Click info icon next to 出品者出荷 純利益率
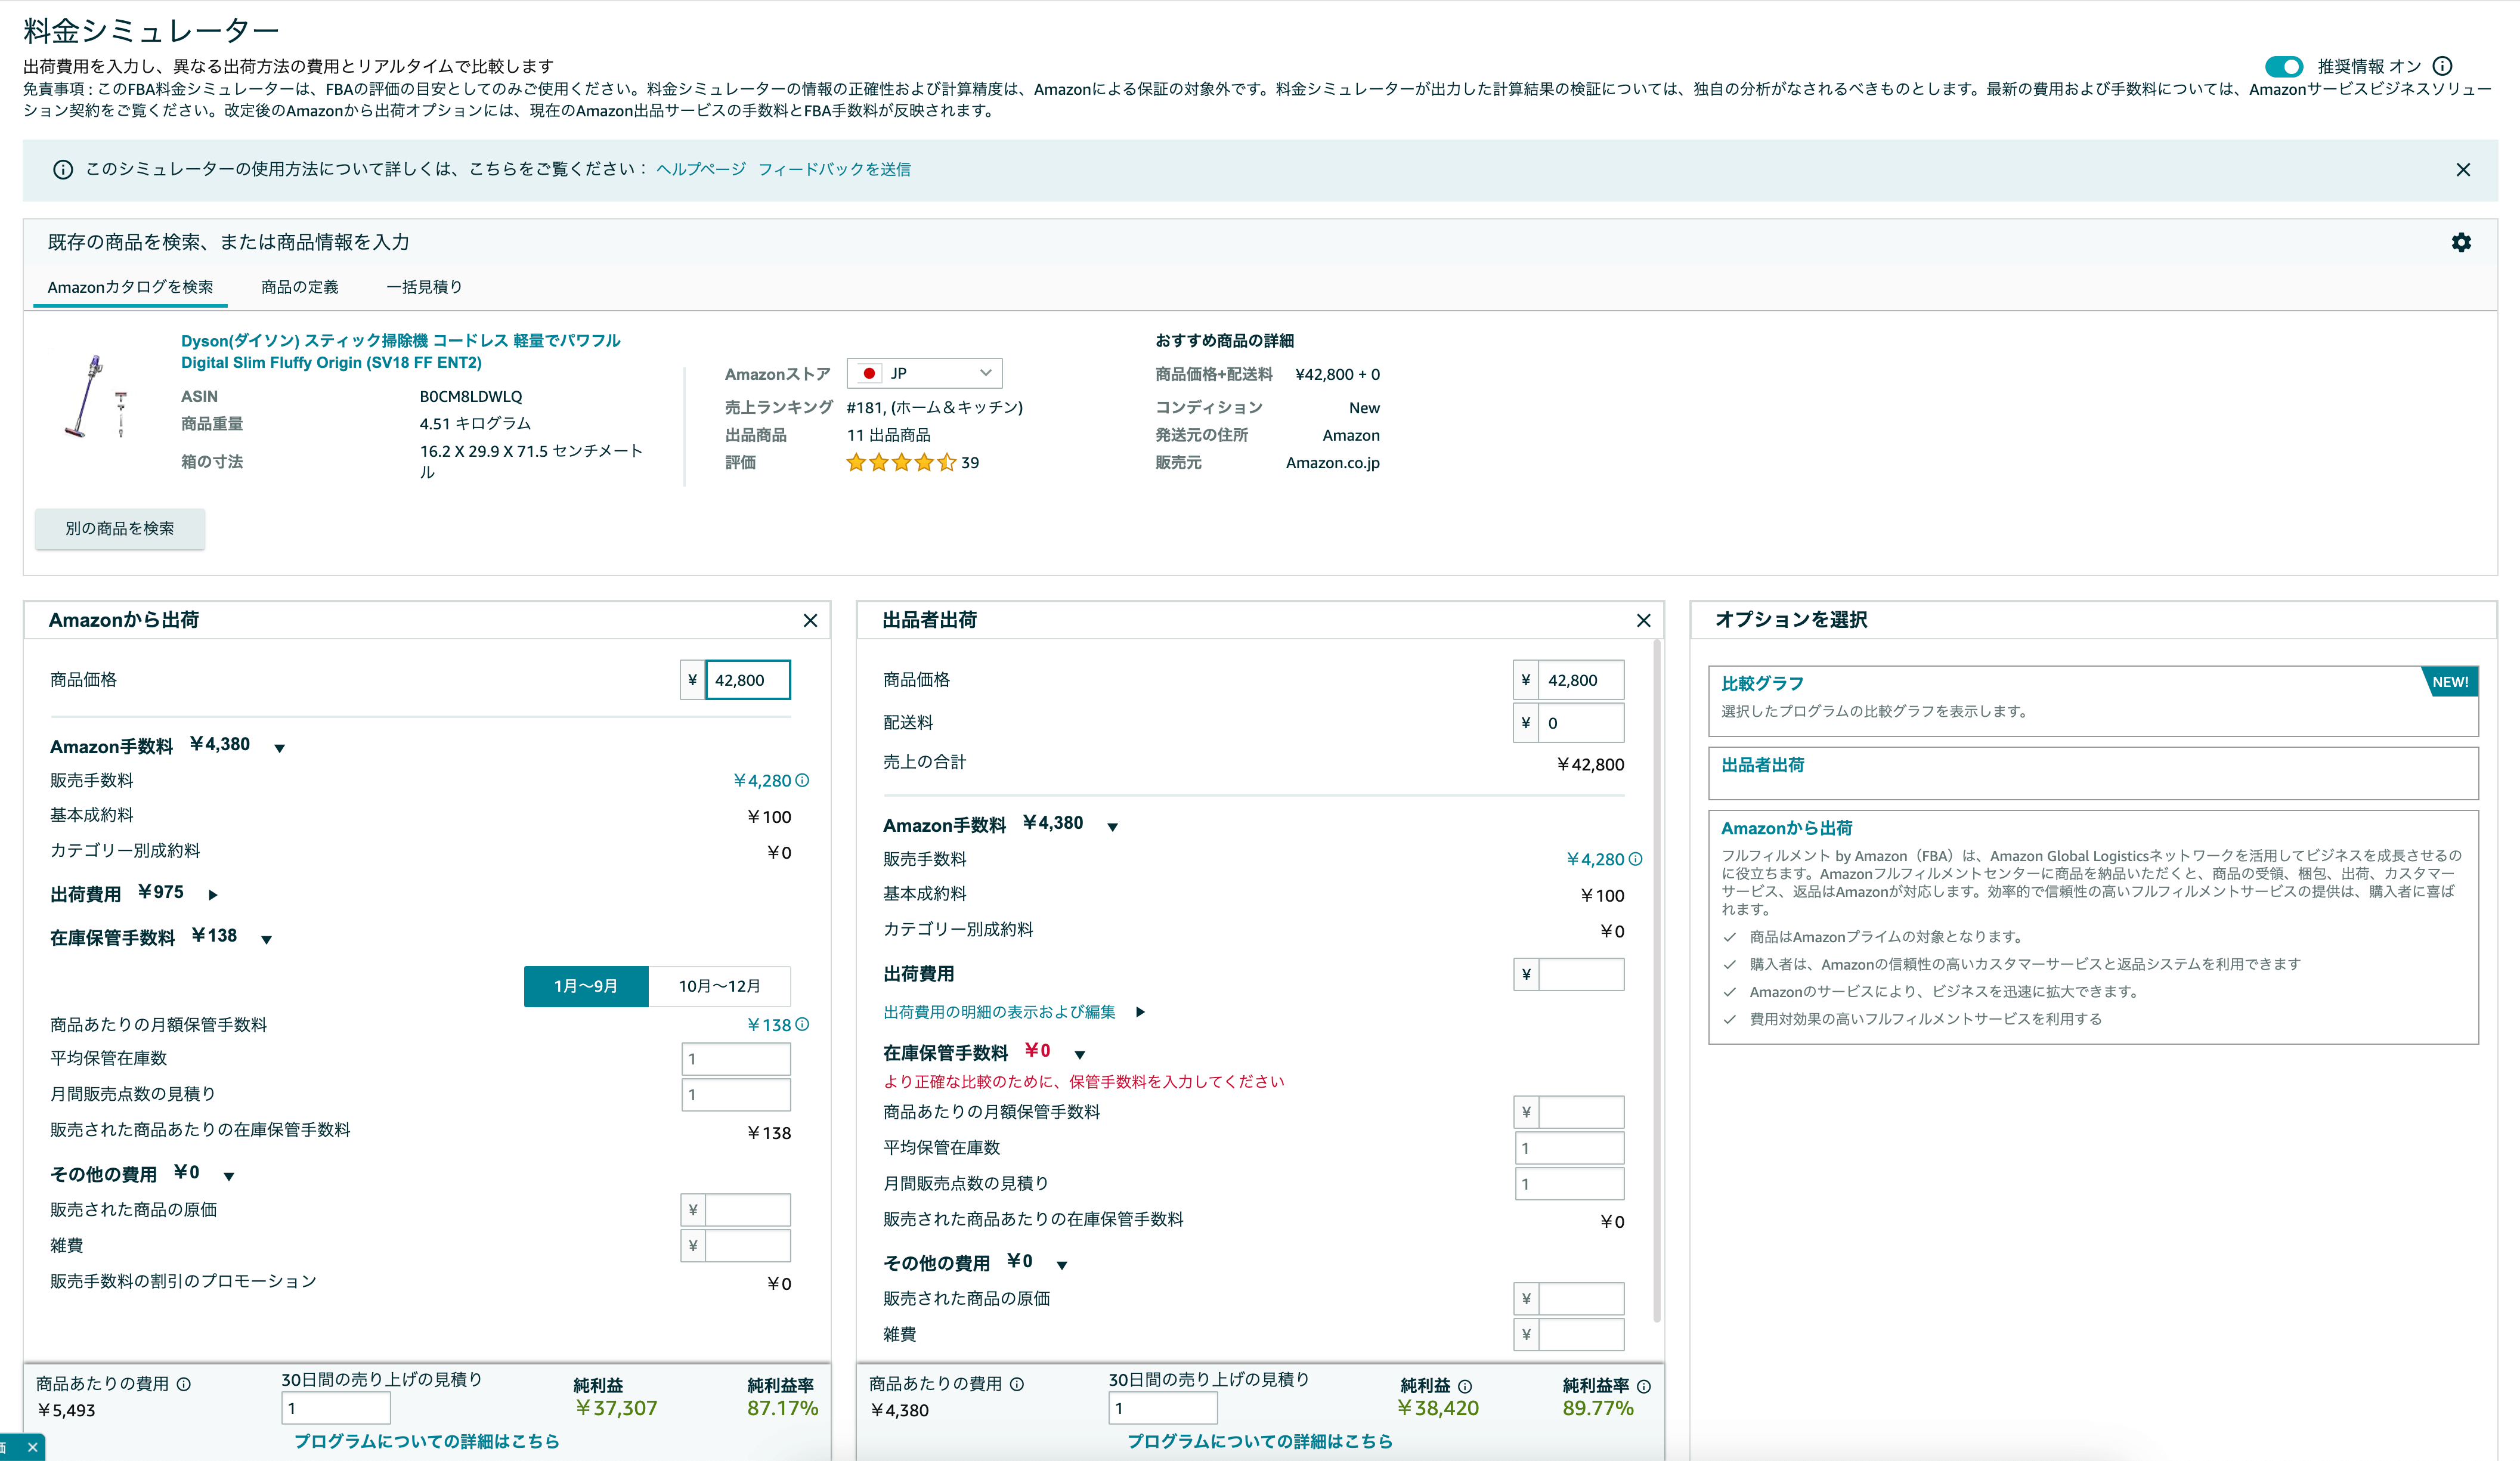 click(1644, 1386)
